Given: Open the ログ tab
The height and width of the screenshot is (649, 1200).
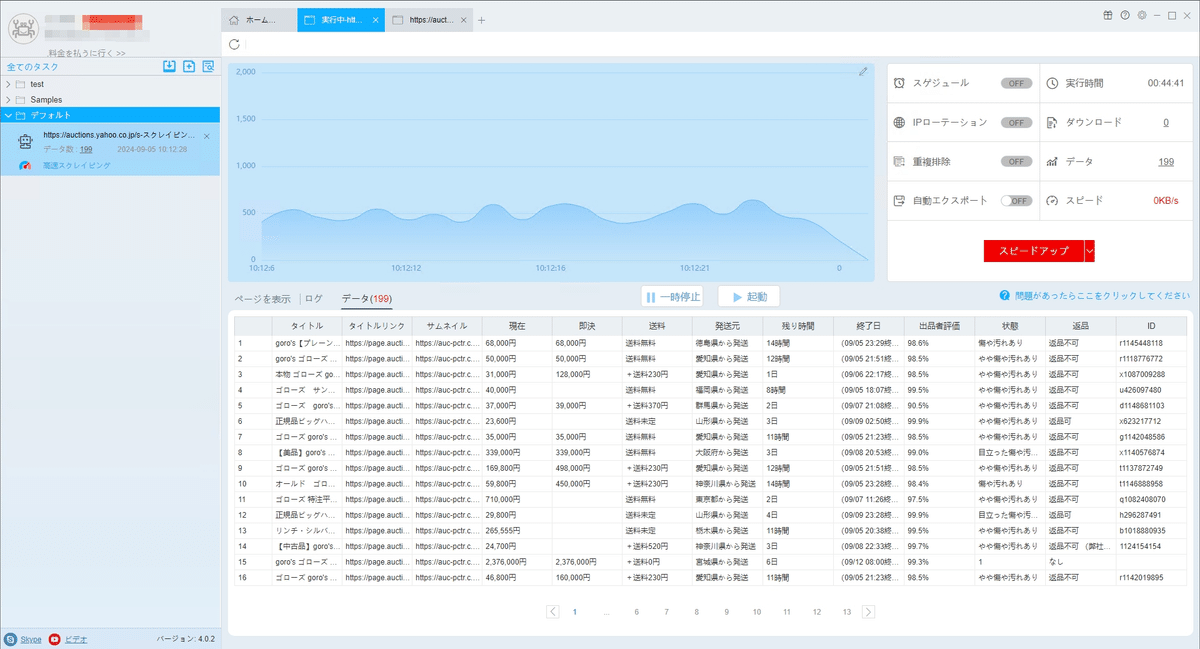Looking at the screenshot, I should 314,298.
